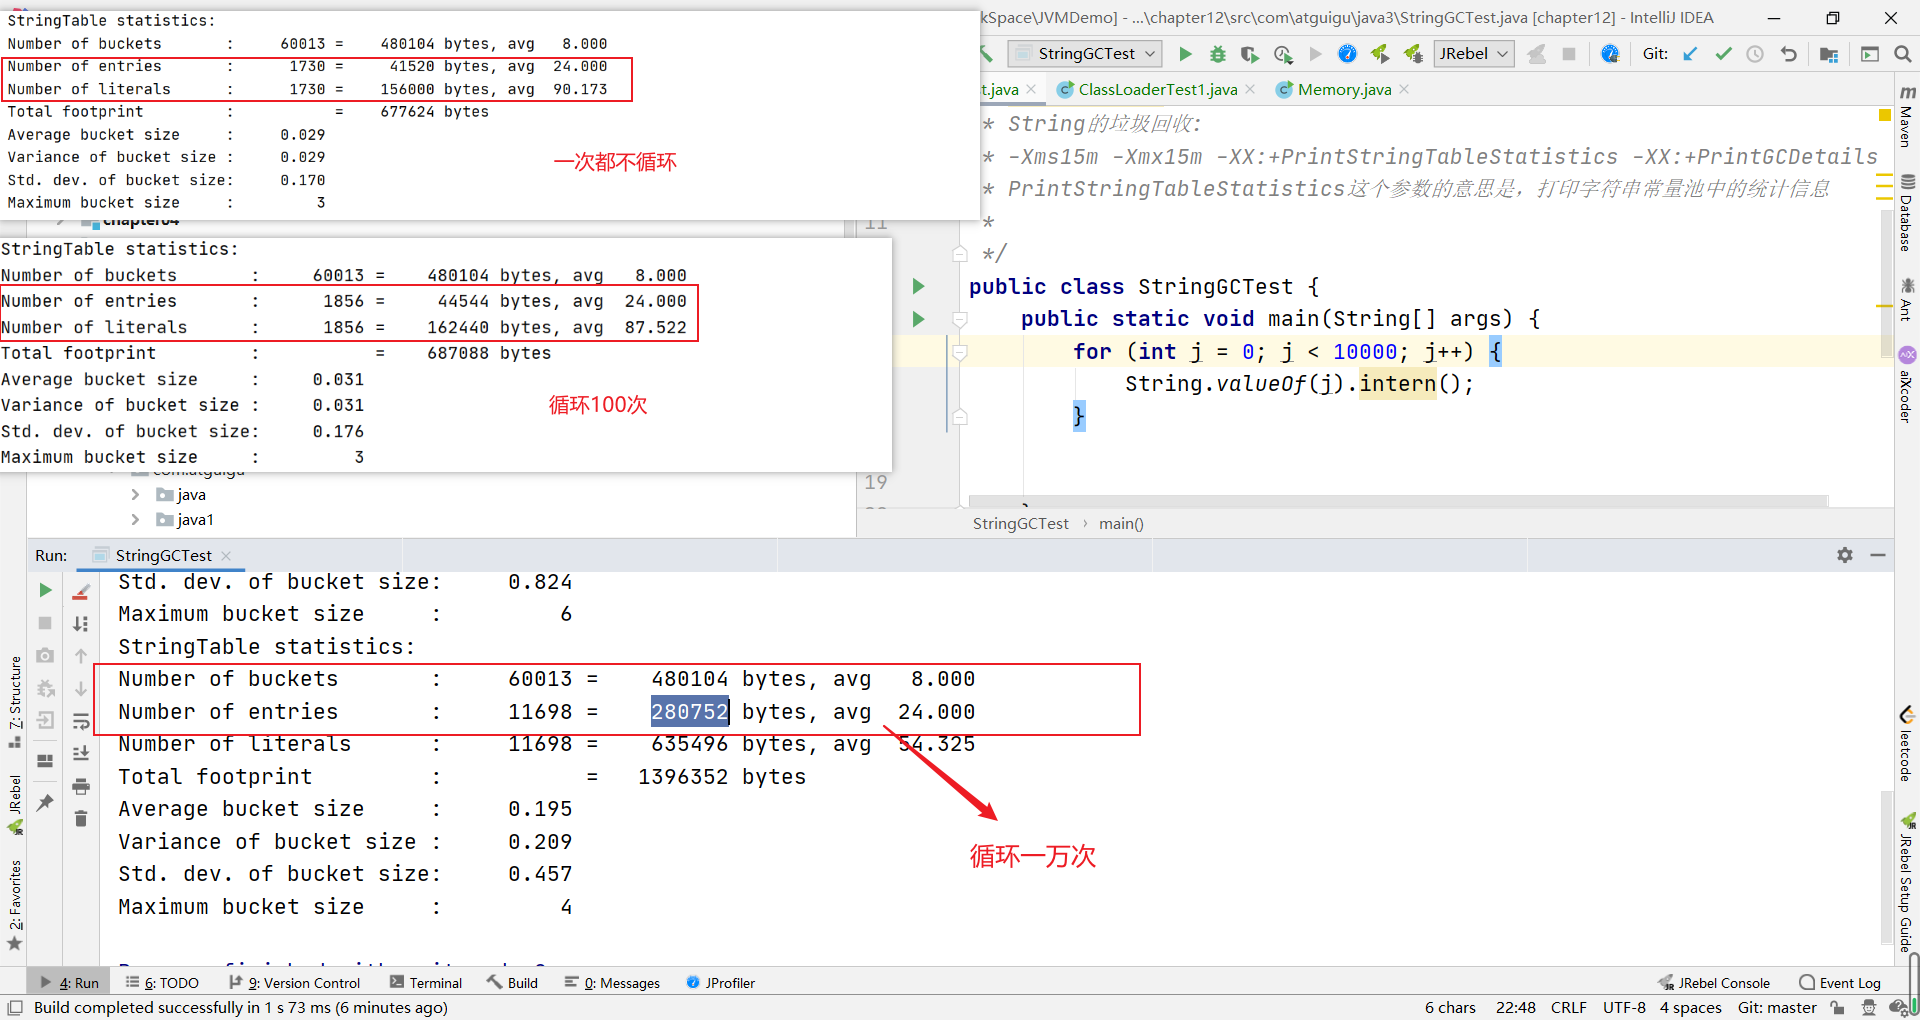This screenshot has width=1920, height=1020.
Task: Click the Print icon in the Run panel
Action: click(x=81, y=786)
